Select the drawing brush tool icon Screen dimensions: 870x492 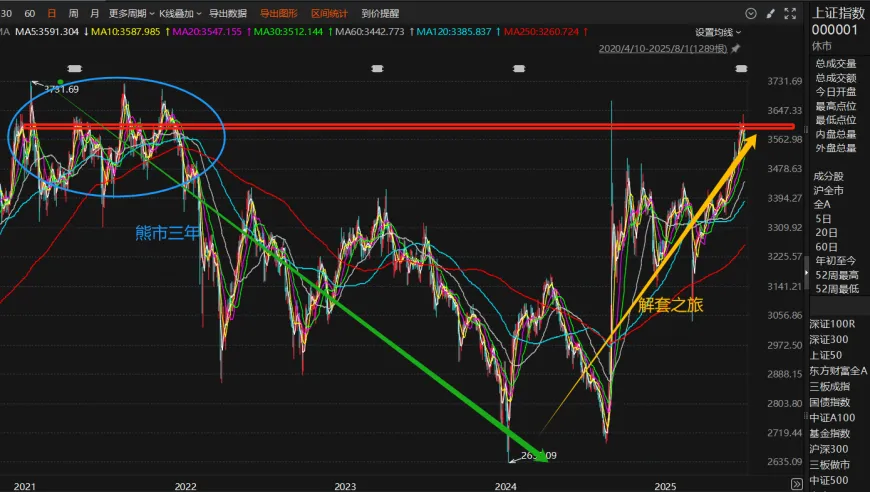770,14
